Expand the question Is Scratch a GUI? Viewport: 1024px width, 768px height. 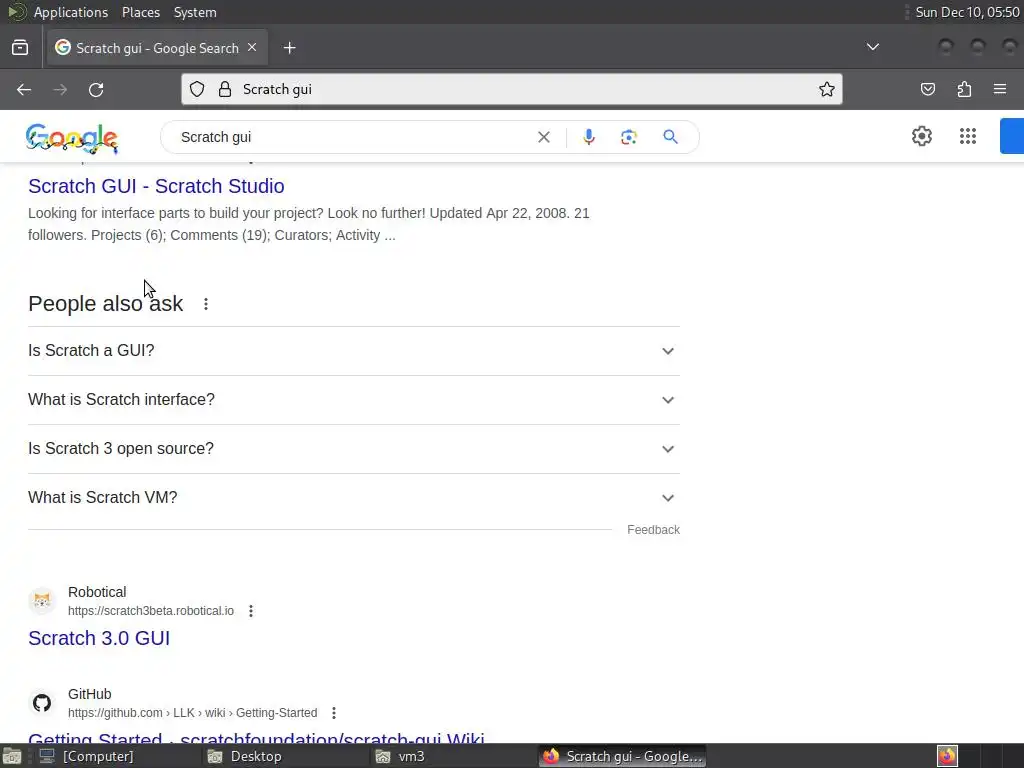pyautogui.click(x=353, y=351)
